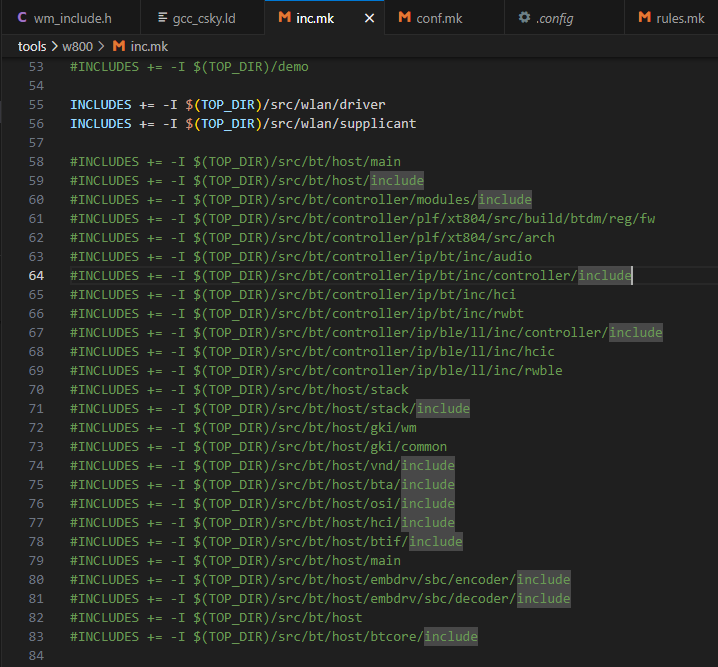Viewport: 718px width, 667px height.
Task: Click the host/vnd/include line
Action: [262, 466]
